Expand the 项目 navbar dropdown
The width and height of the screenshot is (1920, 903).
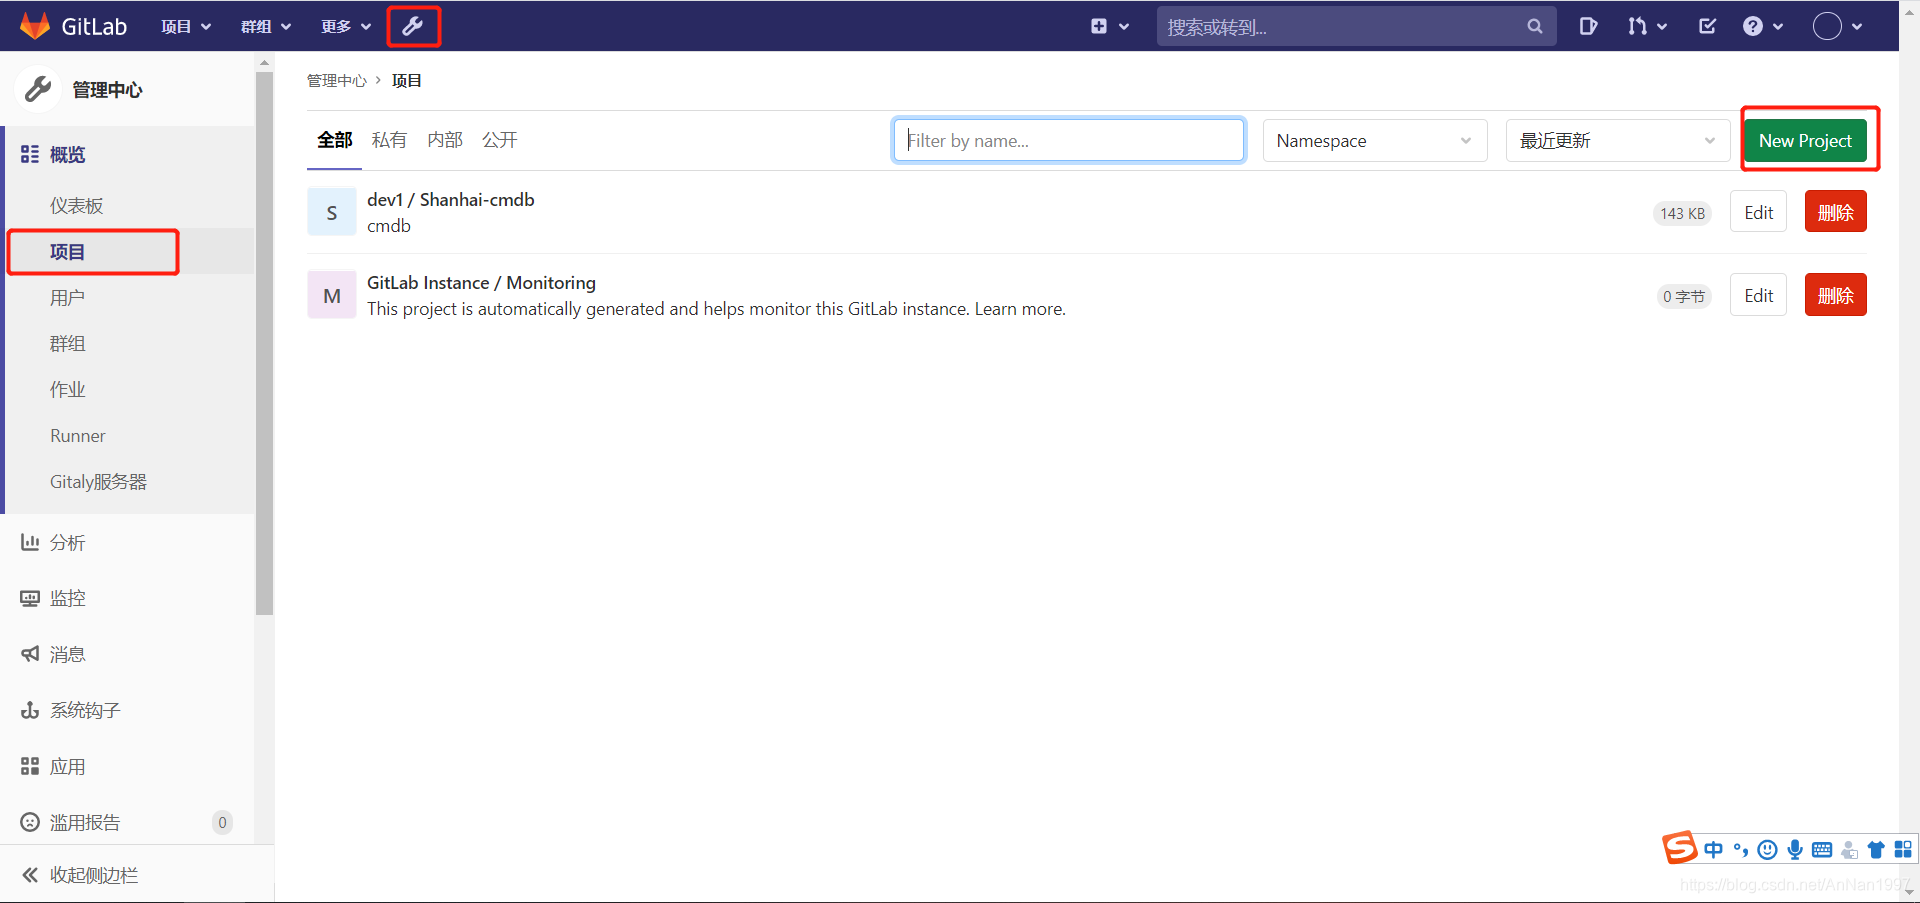click(186, 27)
